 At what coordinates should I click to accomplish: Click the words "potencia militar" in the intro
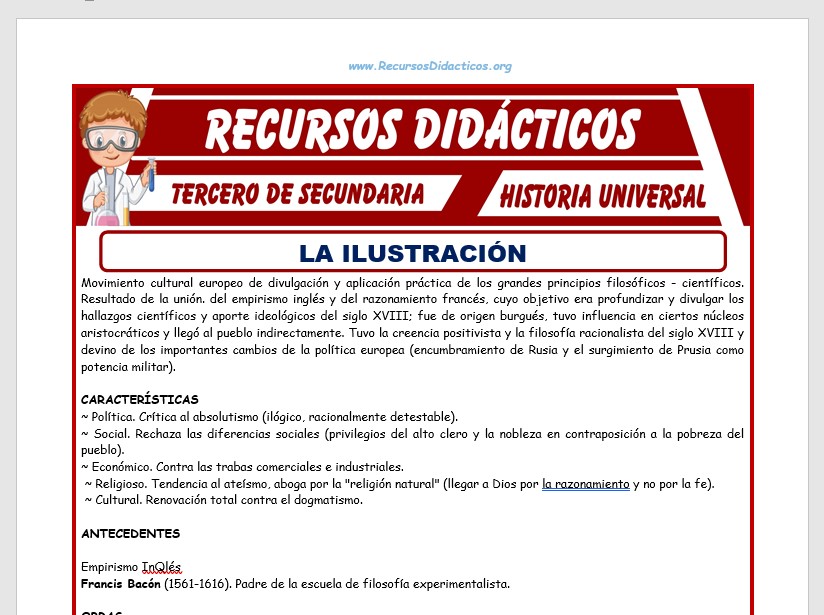pos(125,367)
